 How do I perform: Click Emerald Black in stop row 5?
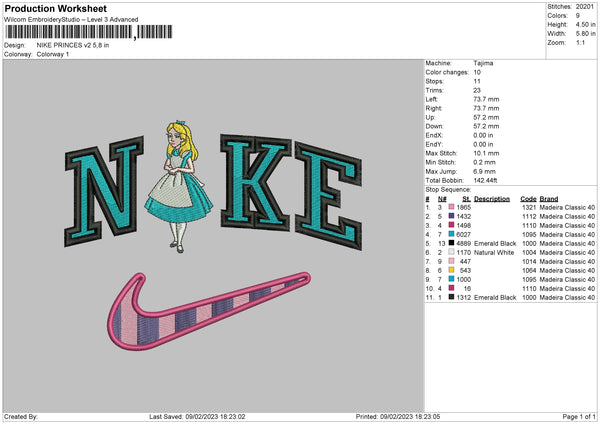pyautogui.click(x=495, y=243)
